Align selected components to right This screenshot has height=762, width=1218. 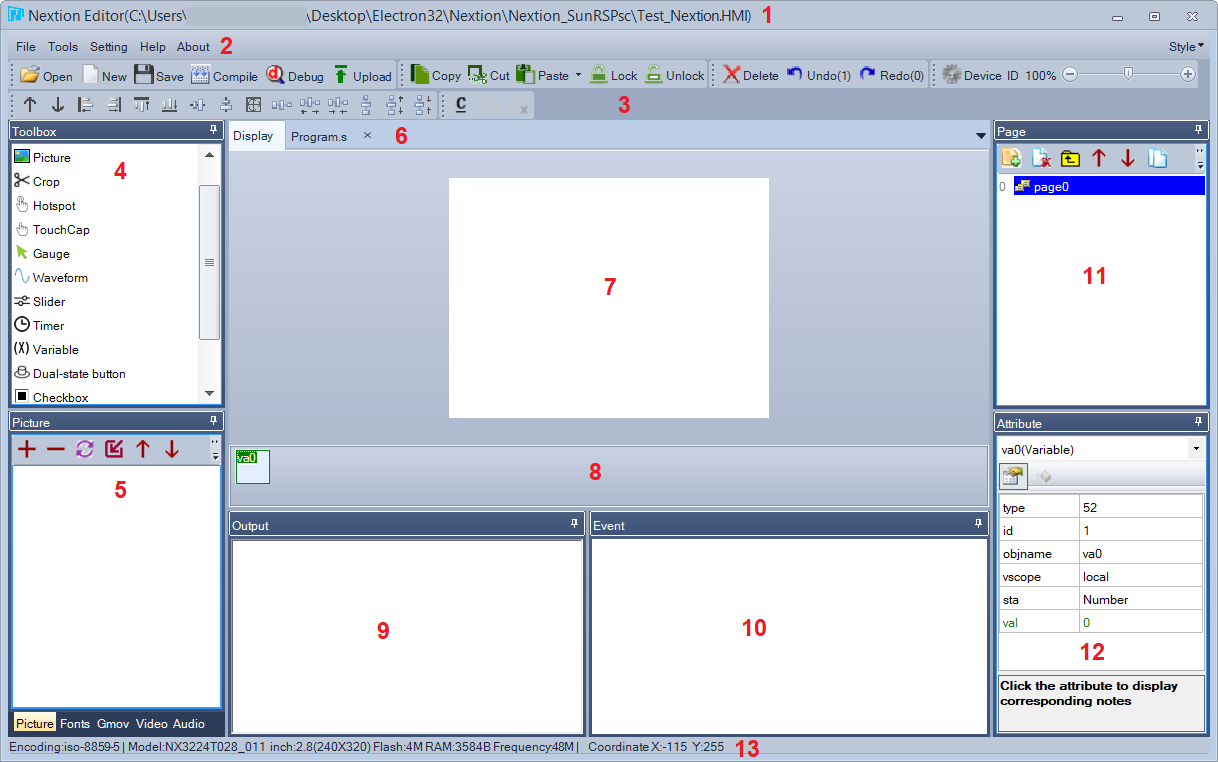coord(114,104)
